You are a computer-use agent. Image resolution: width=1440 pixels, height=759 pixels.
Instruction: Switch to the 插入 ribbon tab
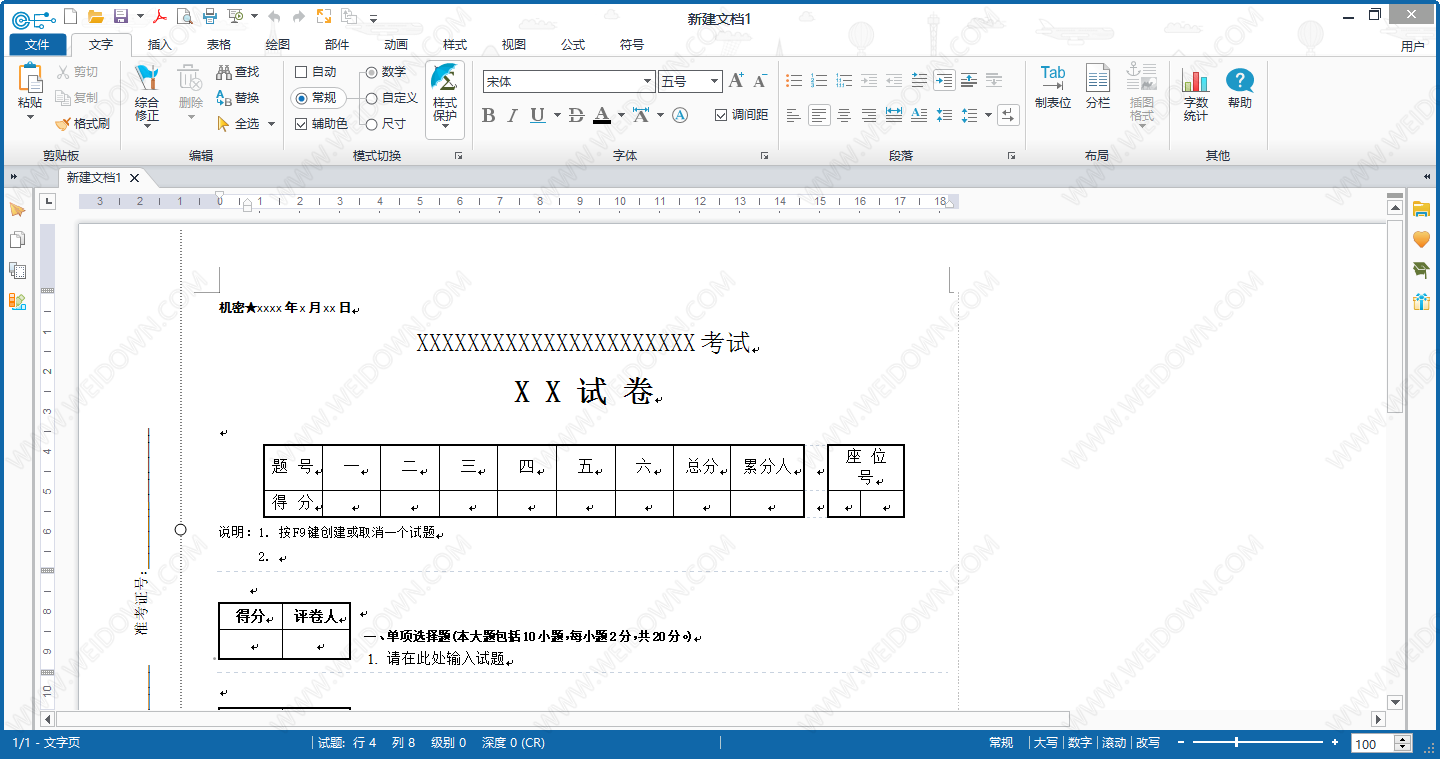coord(160,45)
